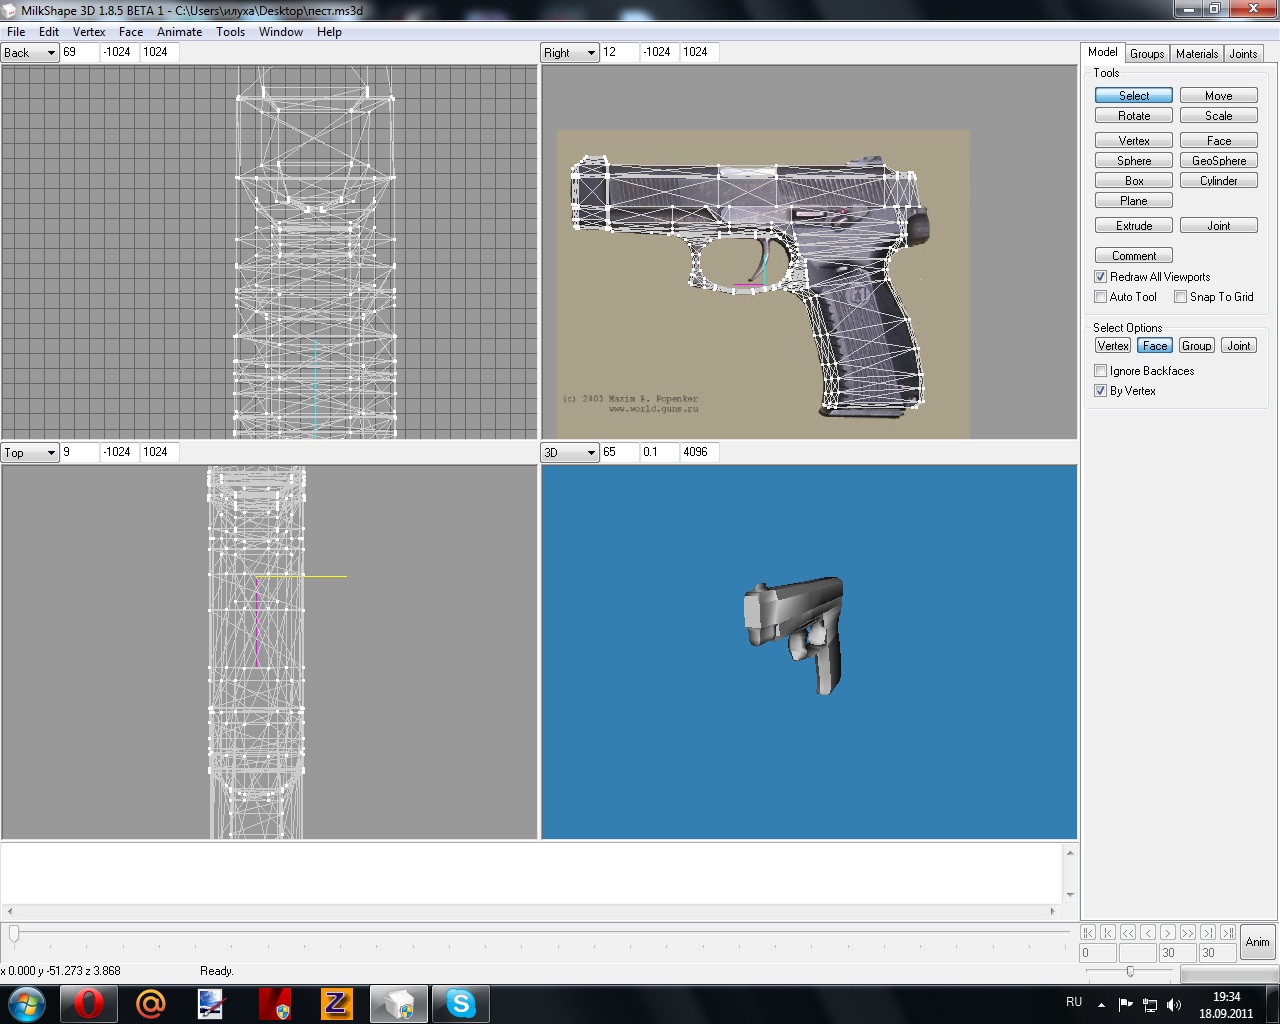Image resolution: width=1280 pixels, height=1024 pixels.
Task: Step back one frame with < button
Action: pos(1148,932)
